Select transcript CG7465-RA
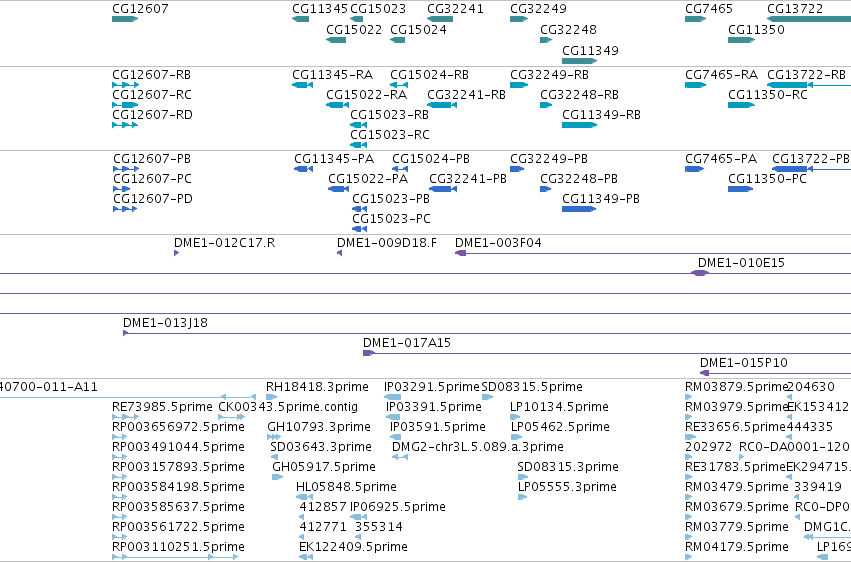The image size is (851, 562). [x=695, y=85]
